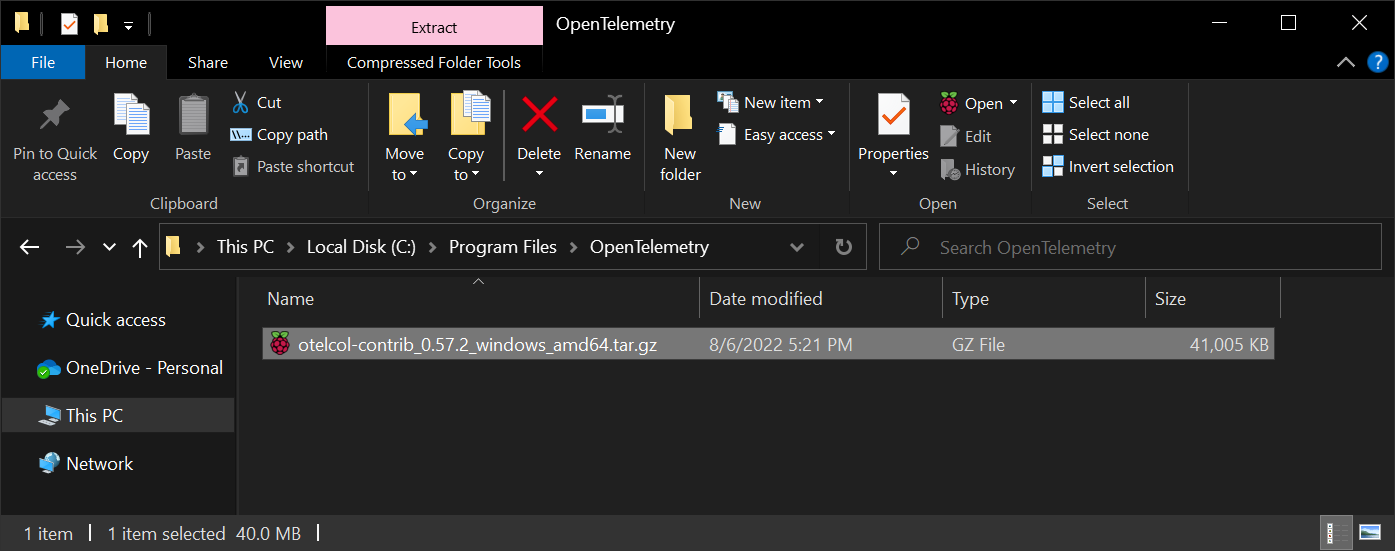Sort by Date modified column
This screenshot has height=551, width=1395.
(x=821, y=298)
